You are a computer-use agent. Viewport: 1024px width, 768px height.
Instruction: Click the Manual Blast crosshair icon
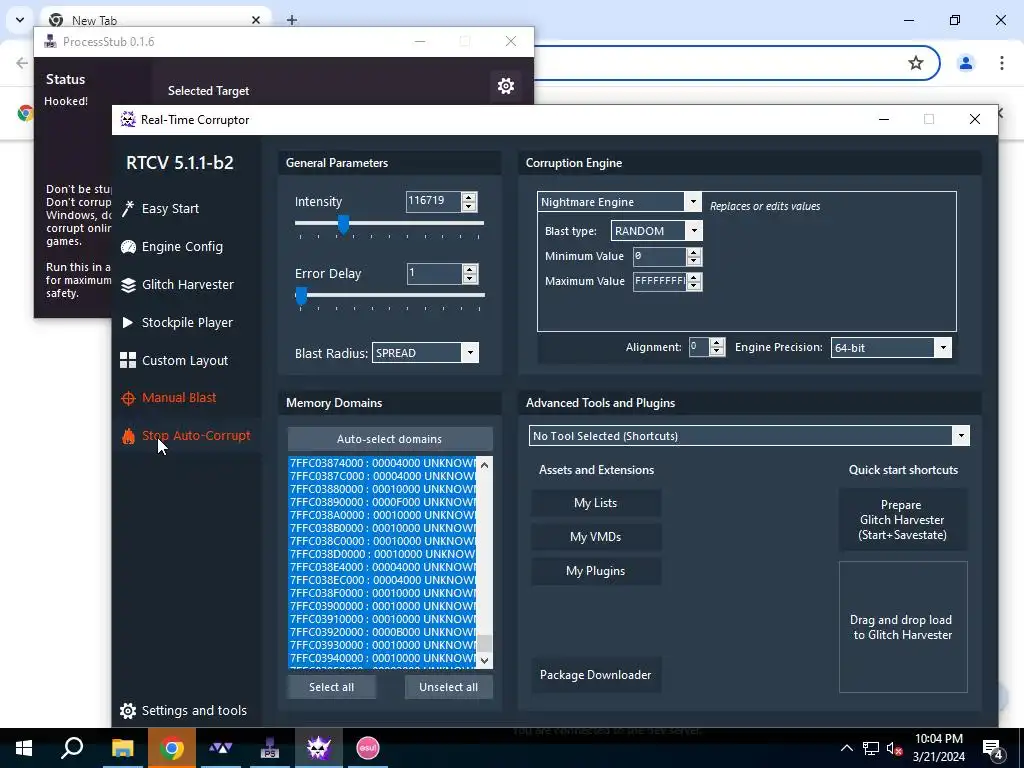point(128,398)
